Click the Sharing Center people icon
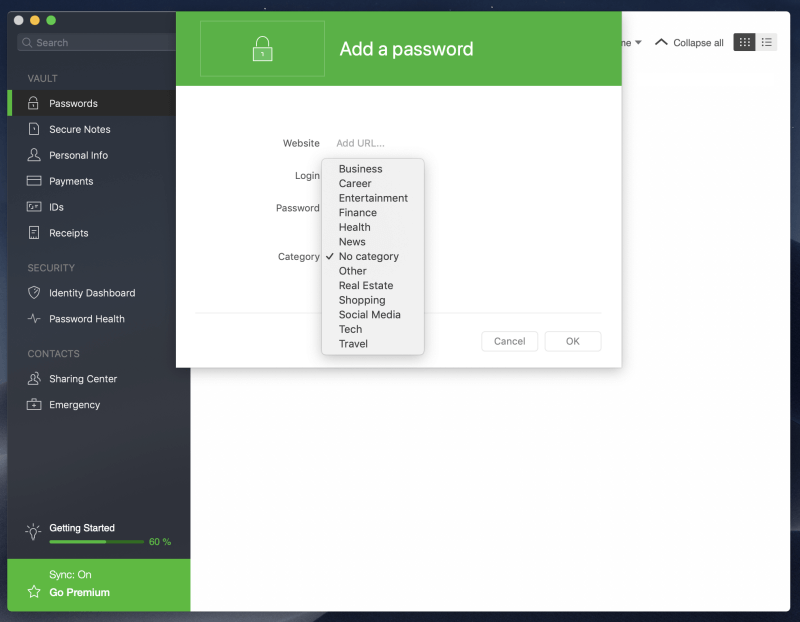The image size is (800, 622). 34,378
